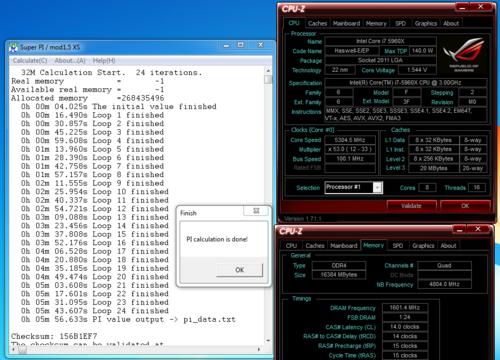Switch to Caches tab in lower CPU-Z window
This screenshot has height=360, width=500.
coord(315,246)
